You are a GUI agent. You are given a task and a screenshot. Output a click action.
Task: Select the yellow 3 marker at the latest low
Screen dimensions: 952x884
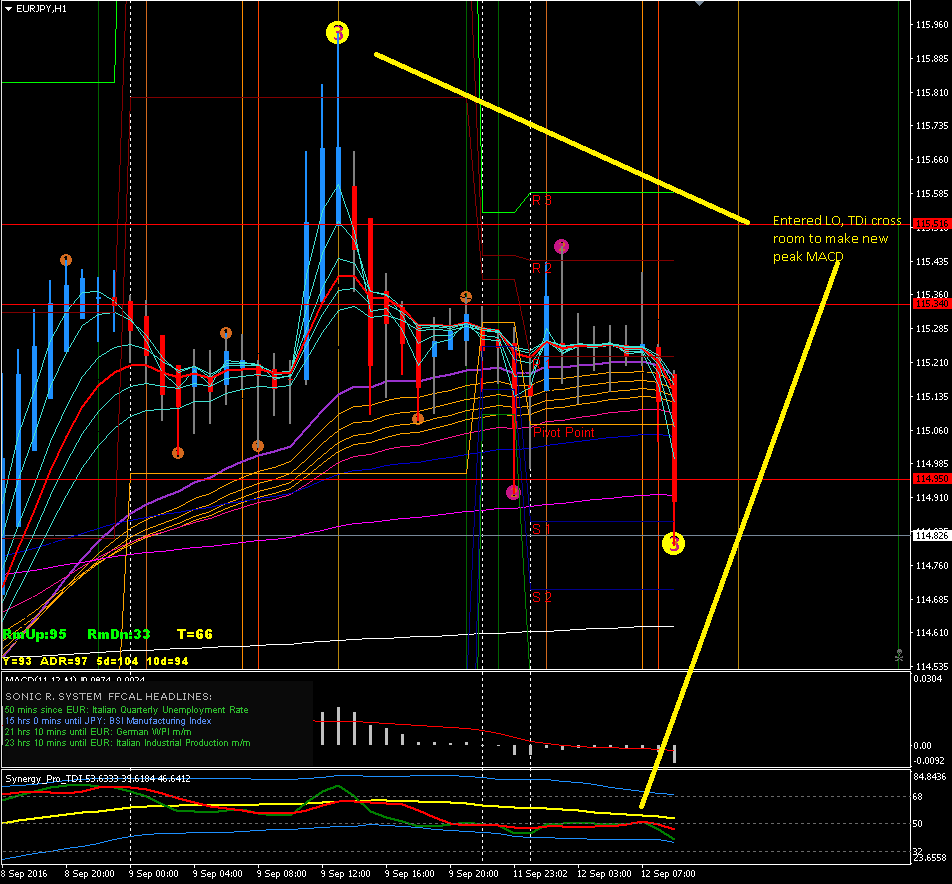point(673,543)
